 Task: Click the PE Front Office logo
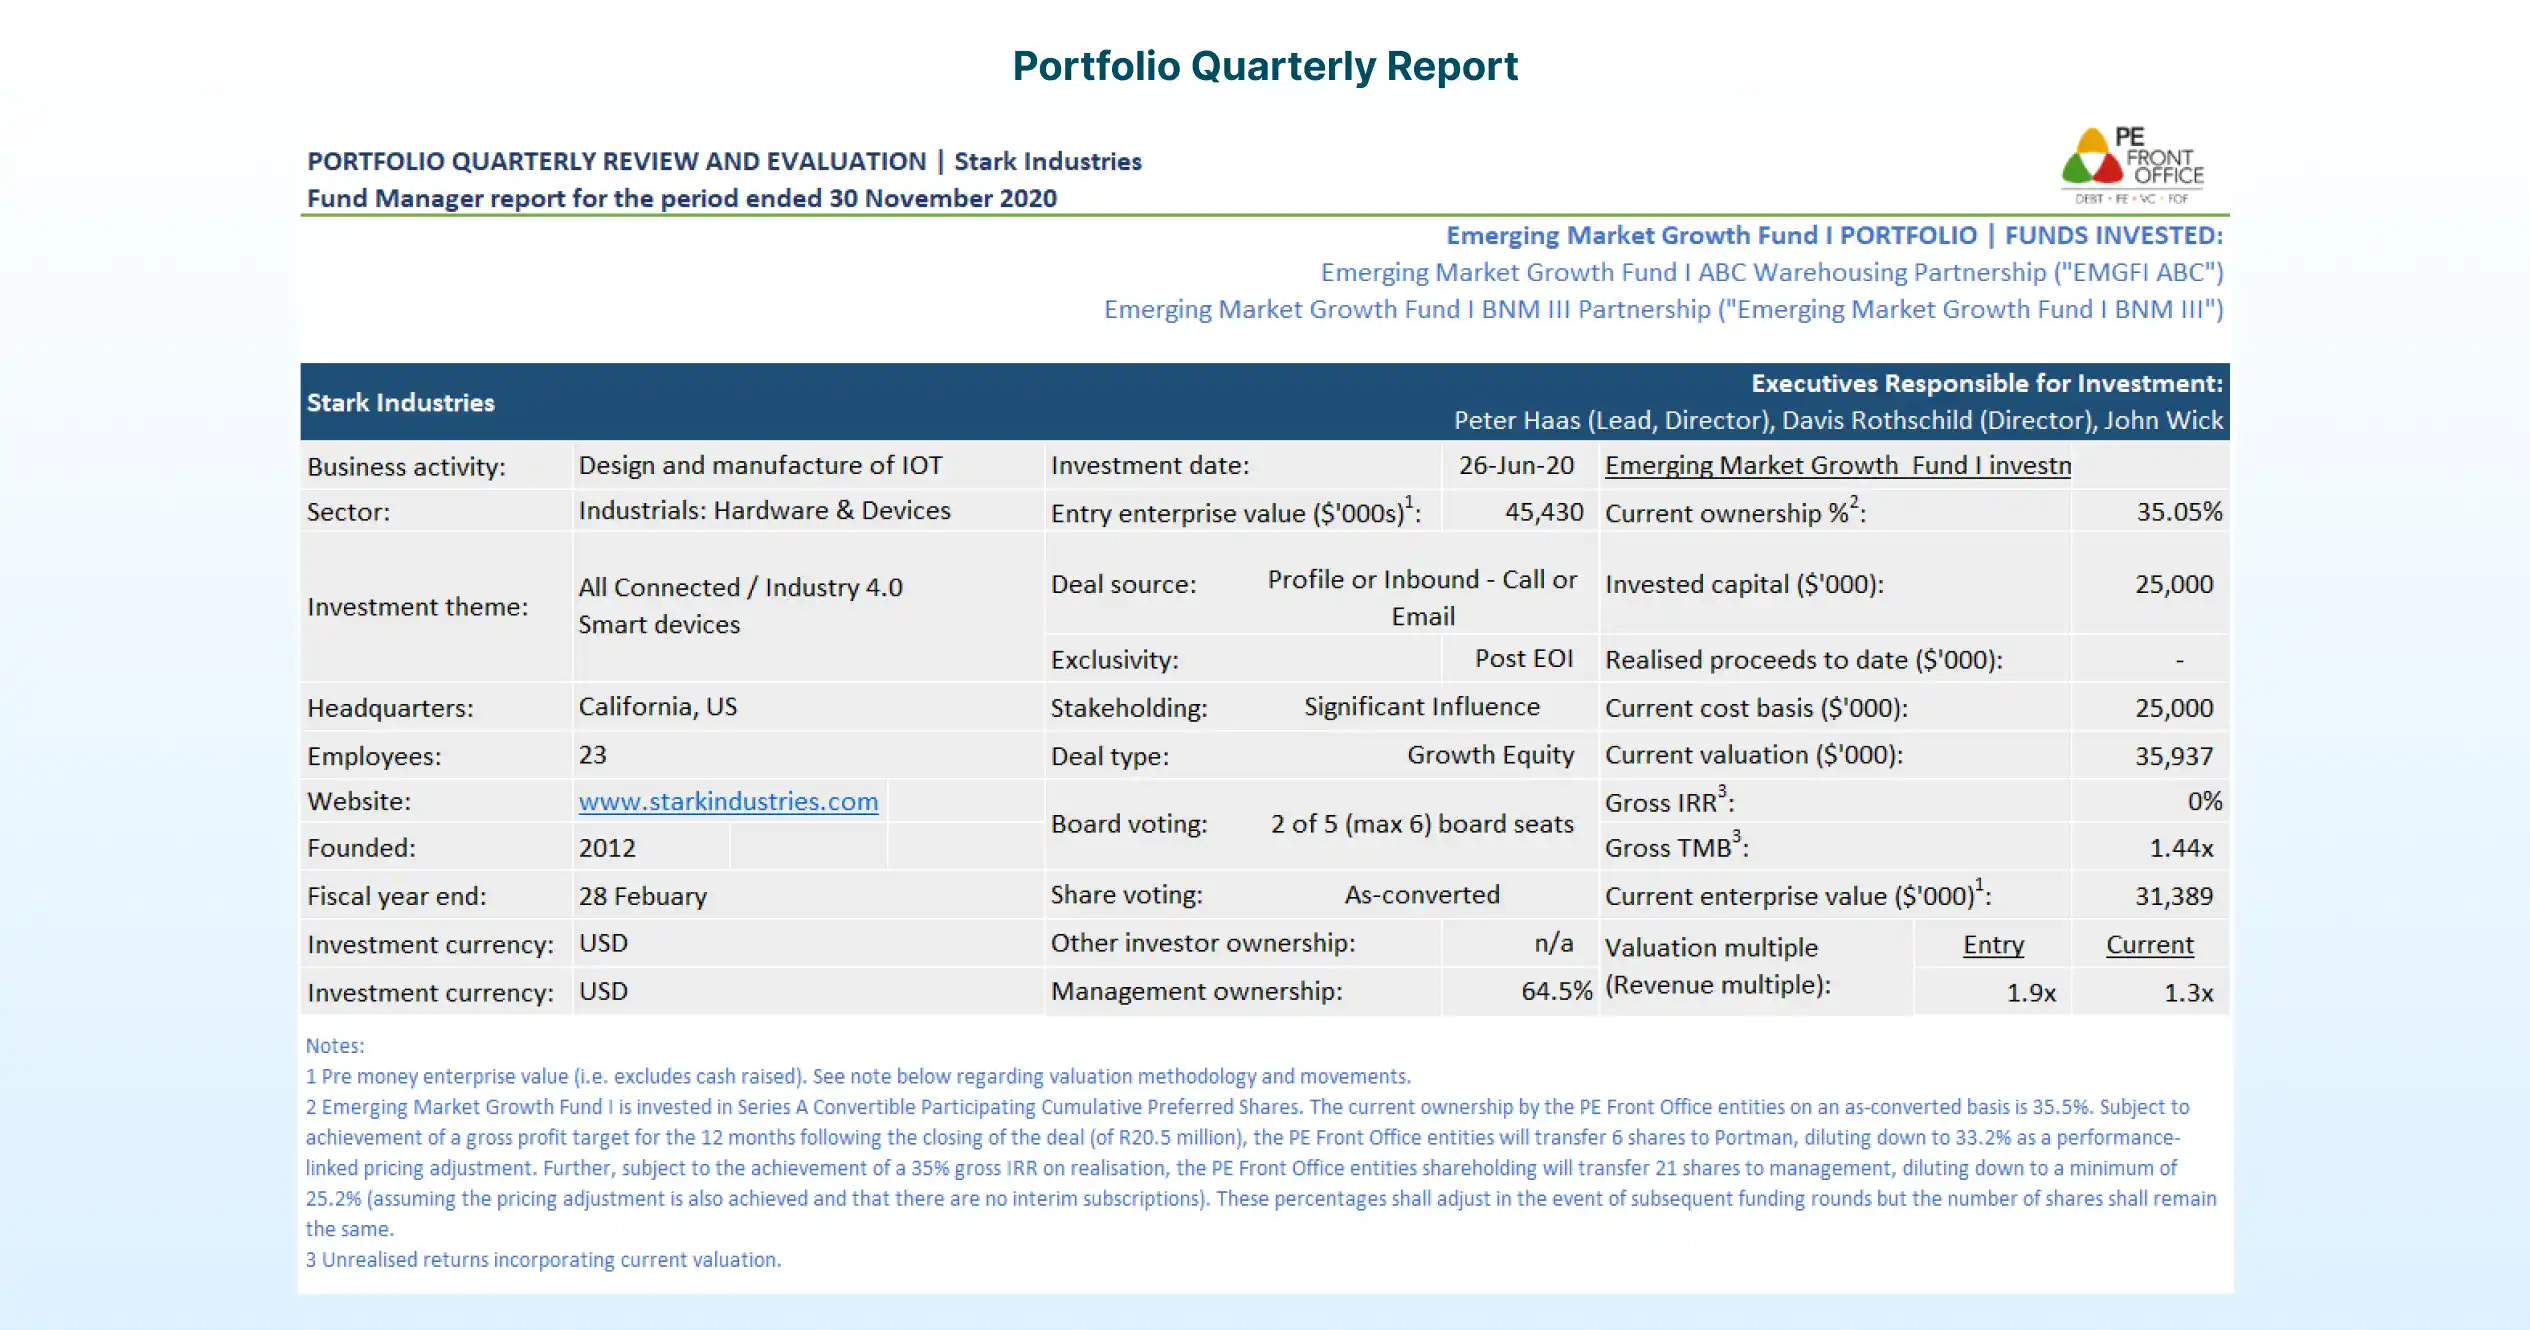[2132, 165]
